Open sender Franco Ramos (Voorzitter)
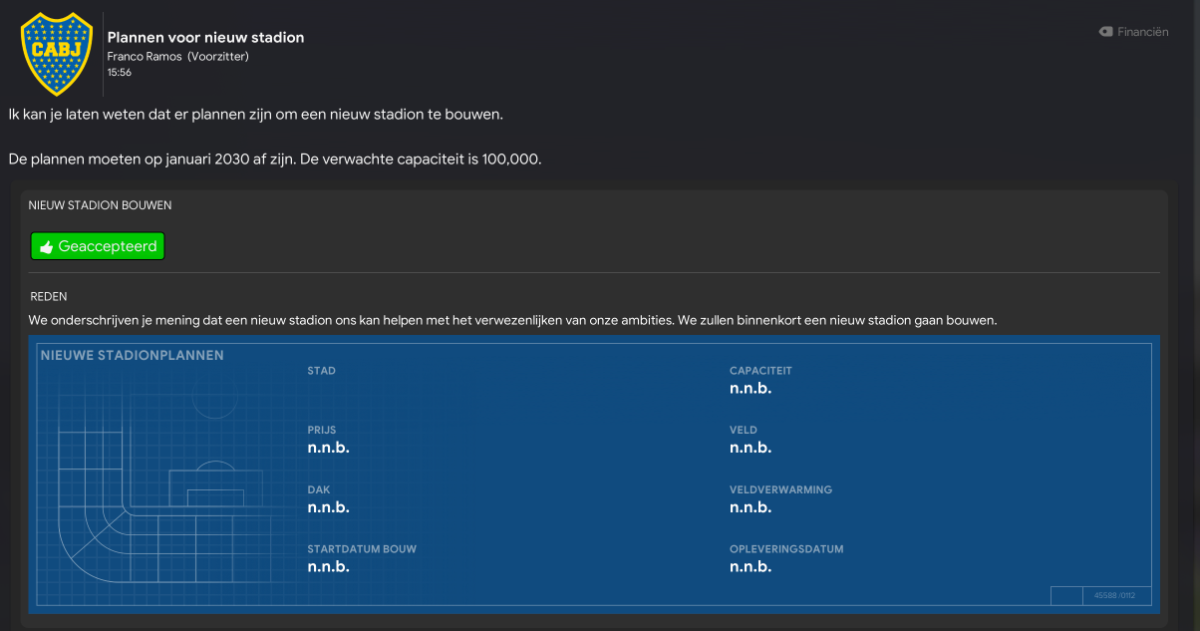 (x=178, y=56)
